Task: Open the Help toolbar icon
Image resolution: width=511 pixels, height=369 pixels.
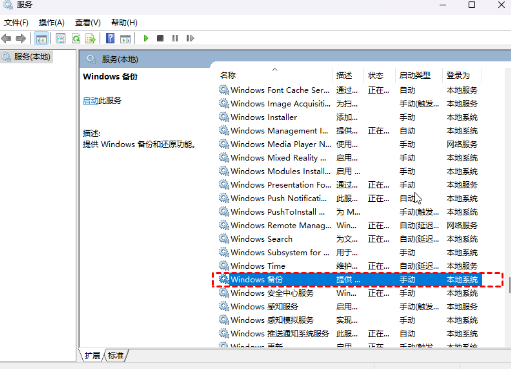Action: pos(110,38)
